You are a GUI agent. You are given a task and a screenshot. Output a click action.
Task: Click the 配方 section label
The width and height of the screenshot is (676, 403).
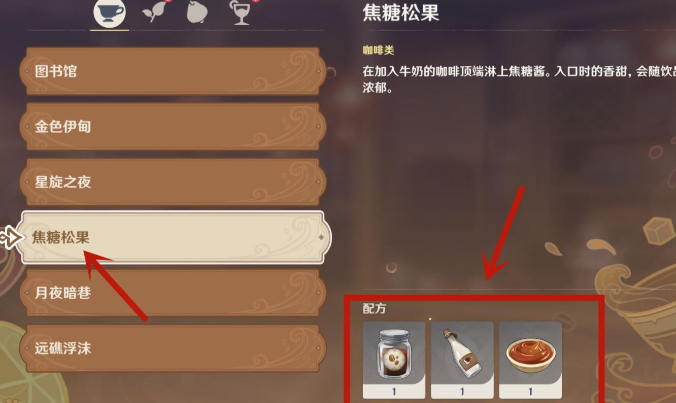click(374, 308)
